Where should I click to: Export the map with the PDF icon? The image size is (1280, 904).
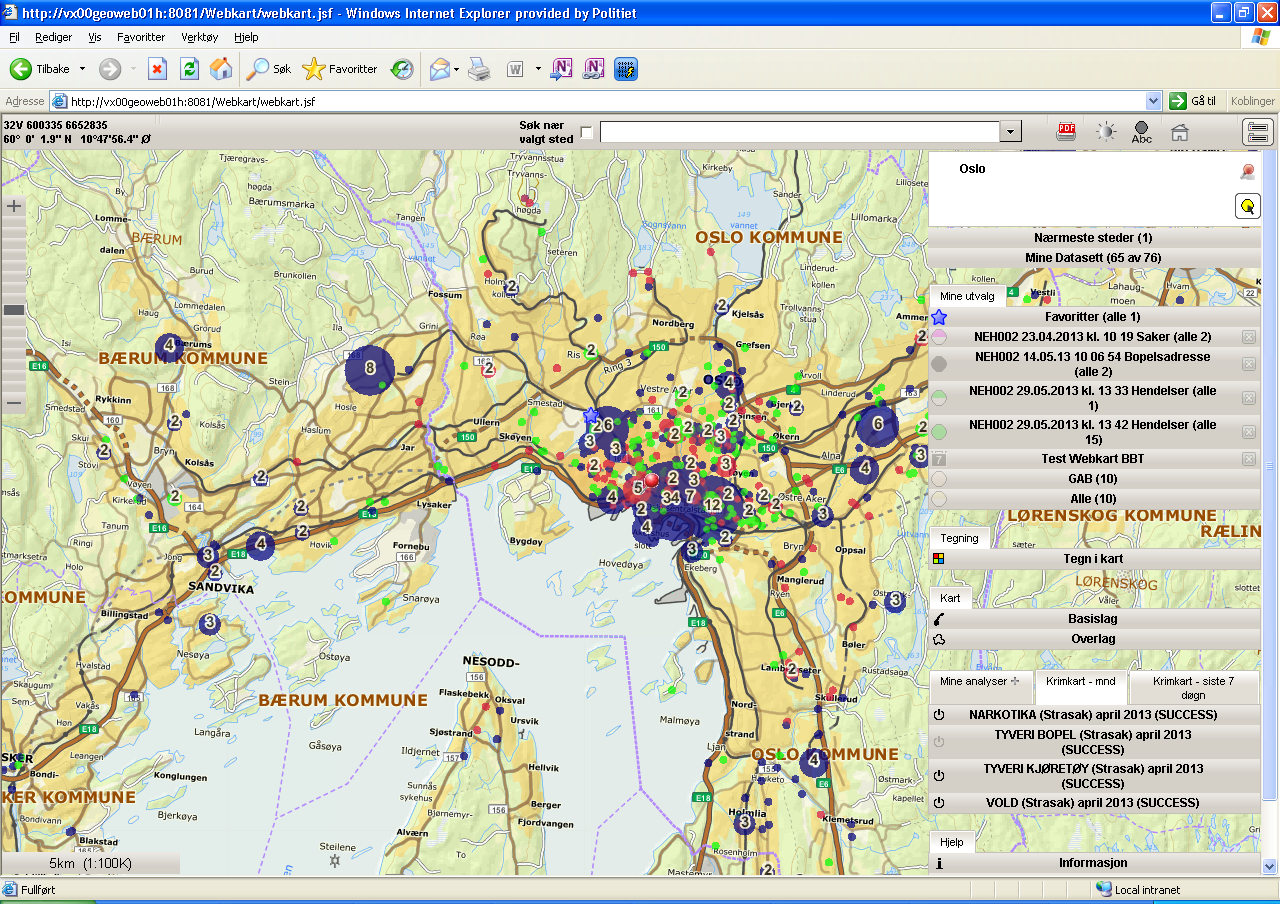click(1067, 131)
